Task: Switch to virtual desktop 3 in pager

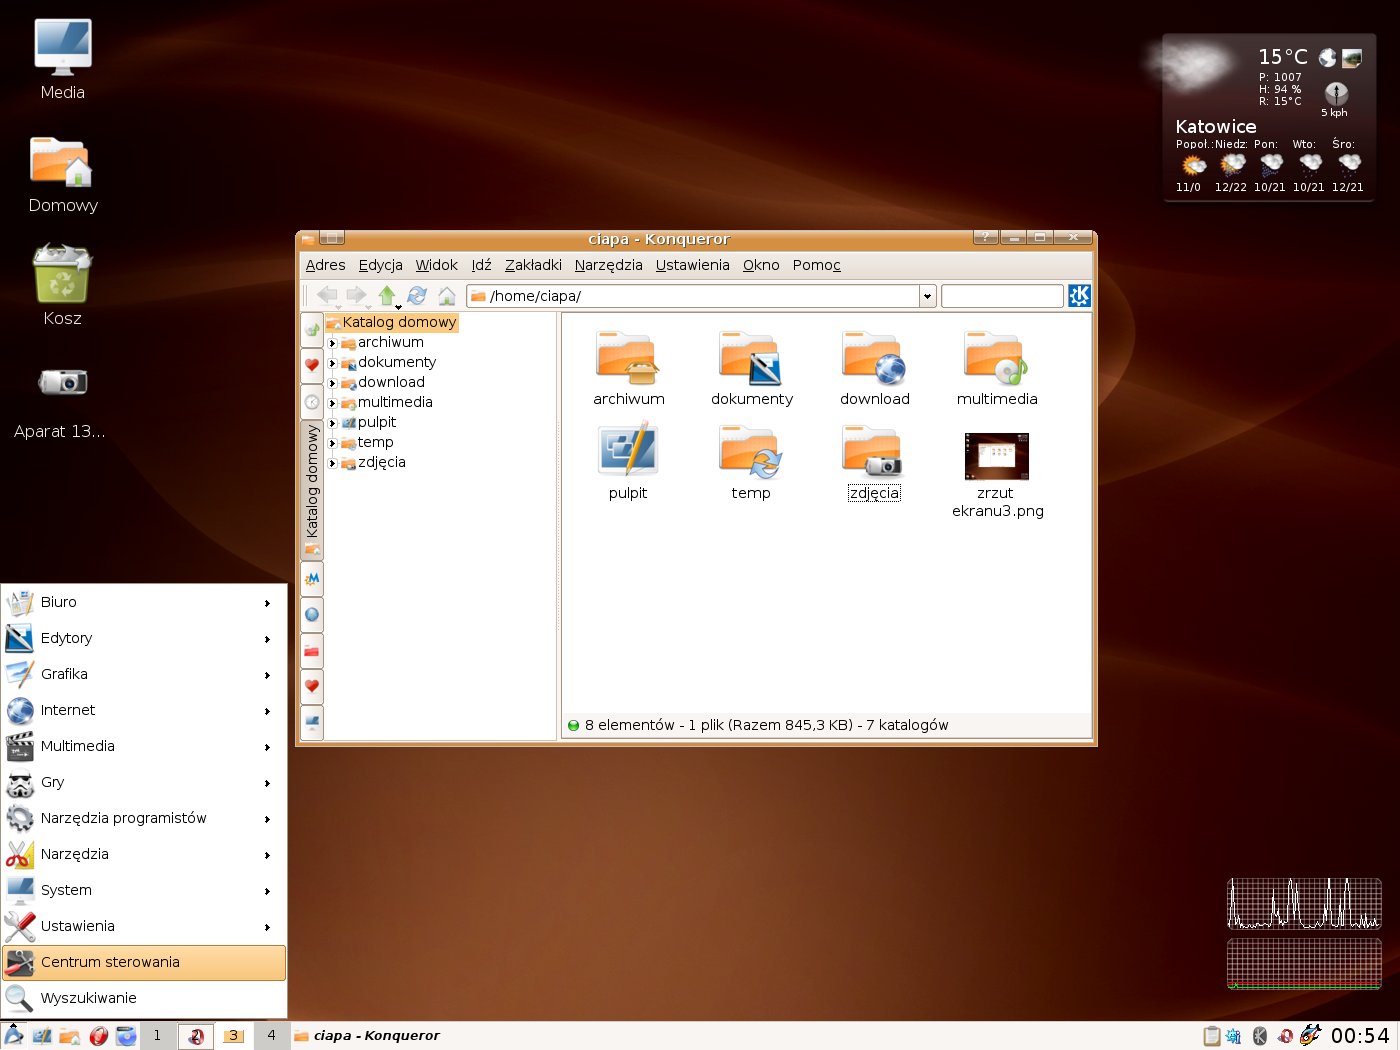Action: coord(234,1036)
